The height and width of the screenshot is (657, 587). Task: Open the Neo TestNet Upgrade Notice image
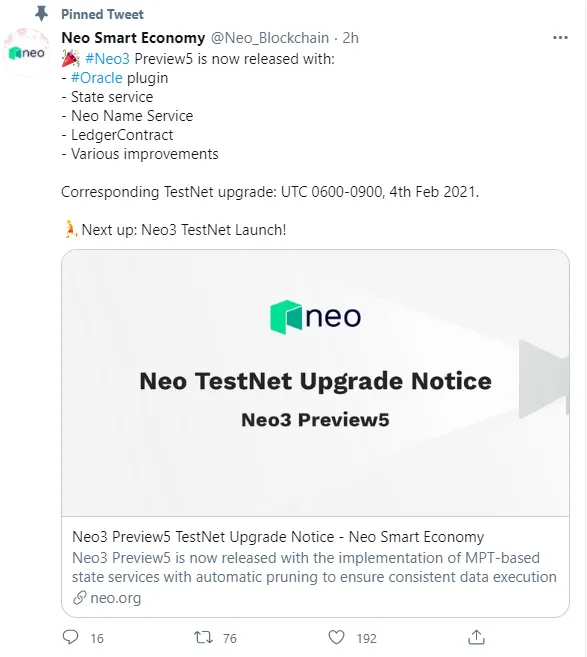click(315, 383)
